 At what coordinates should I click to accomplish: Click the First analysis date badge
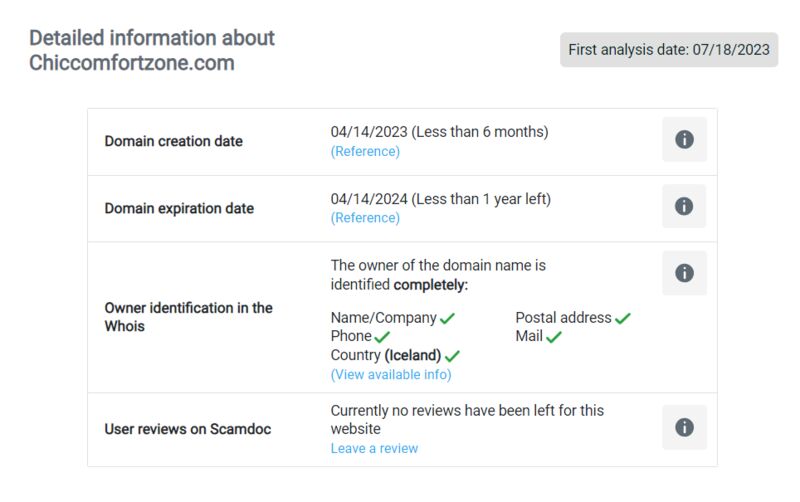click(669, 50)
